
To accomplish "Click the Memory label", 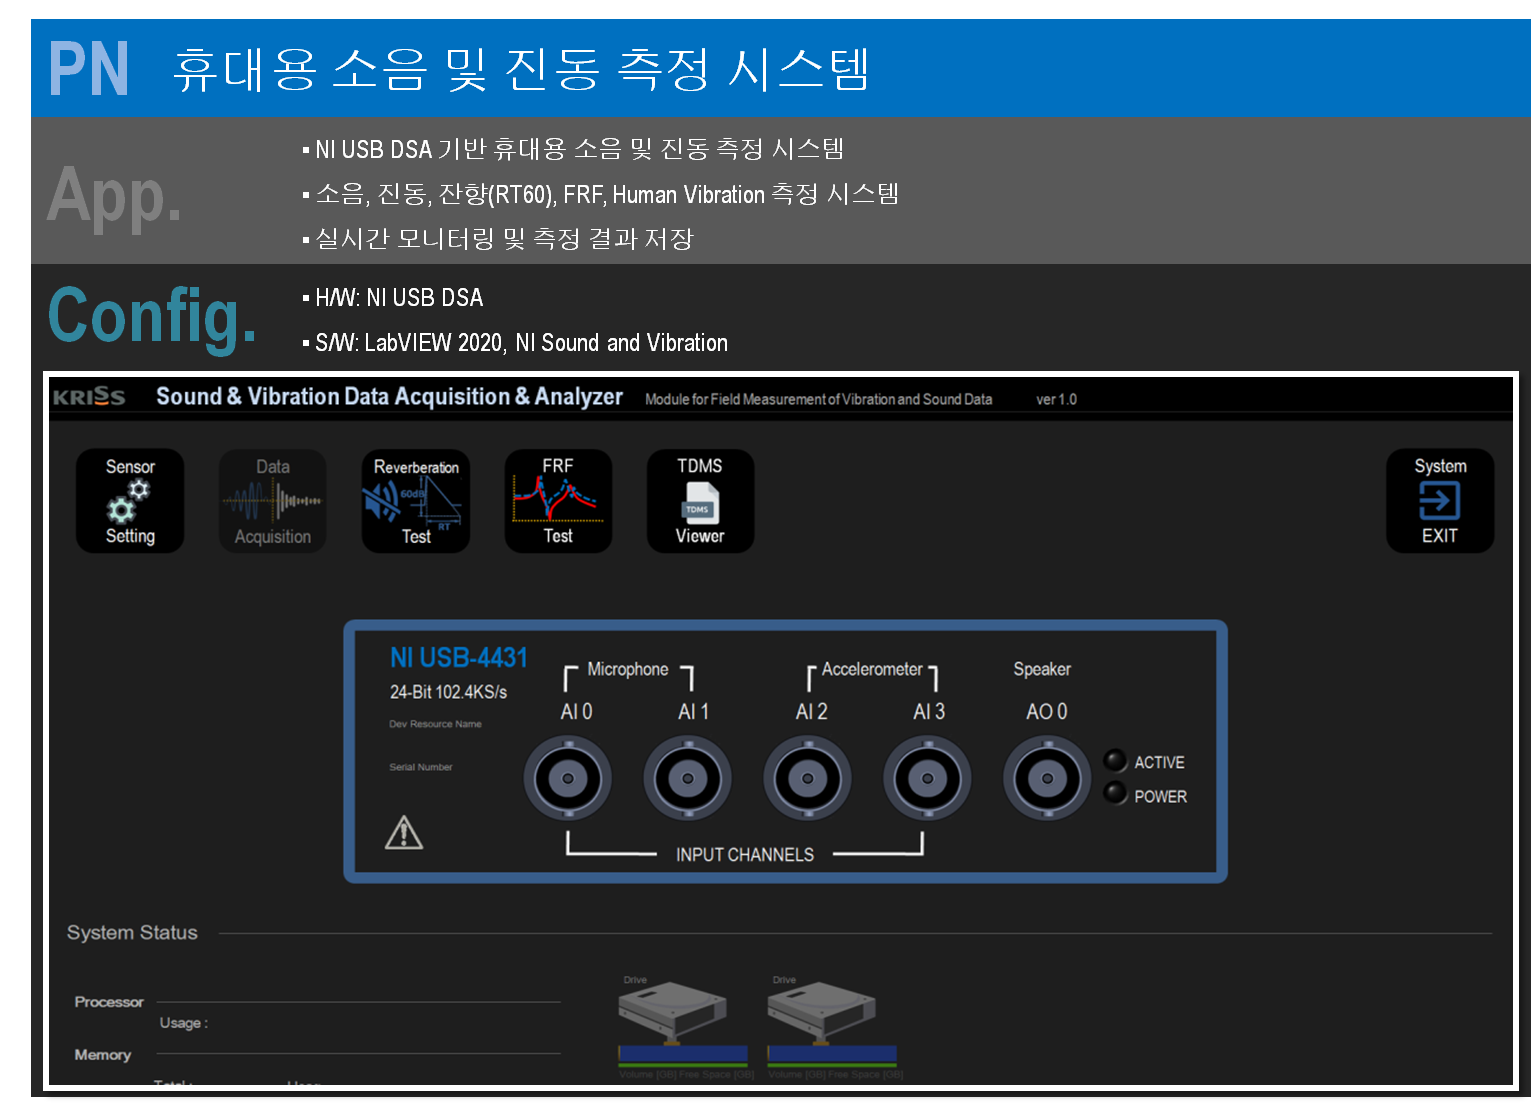I will click(x=103, y=1055).
